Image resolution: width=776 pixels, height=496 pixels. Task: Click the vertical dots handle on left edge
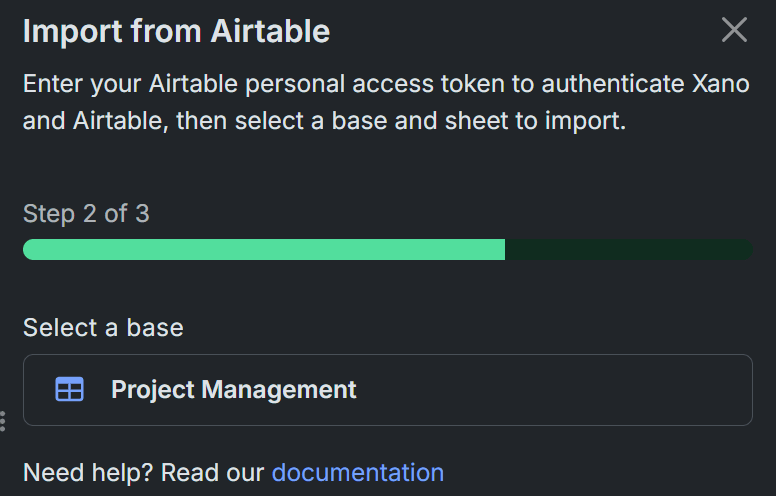pyautogui.click(x=3, y=421)
